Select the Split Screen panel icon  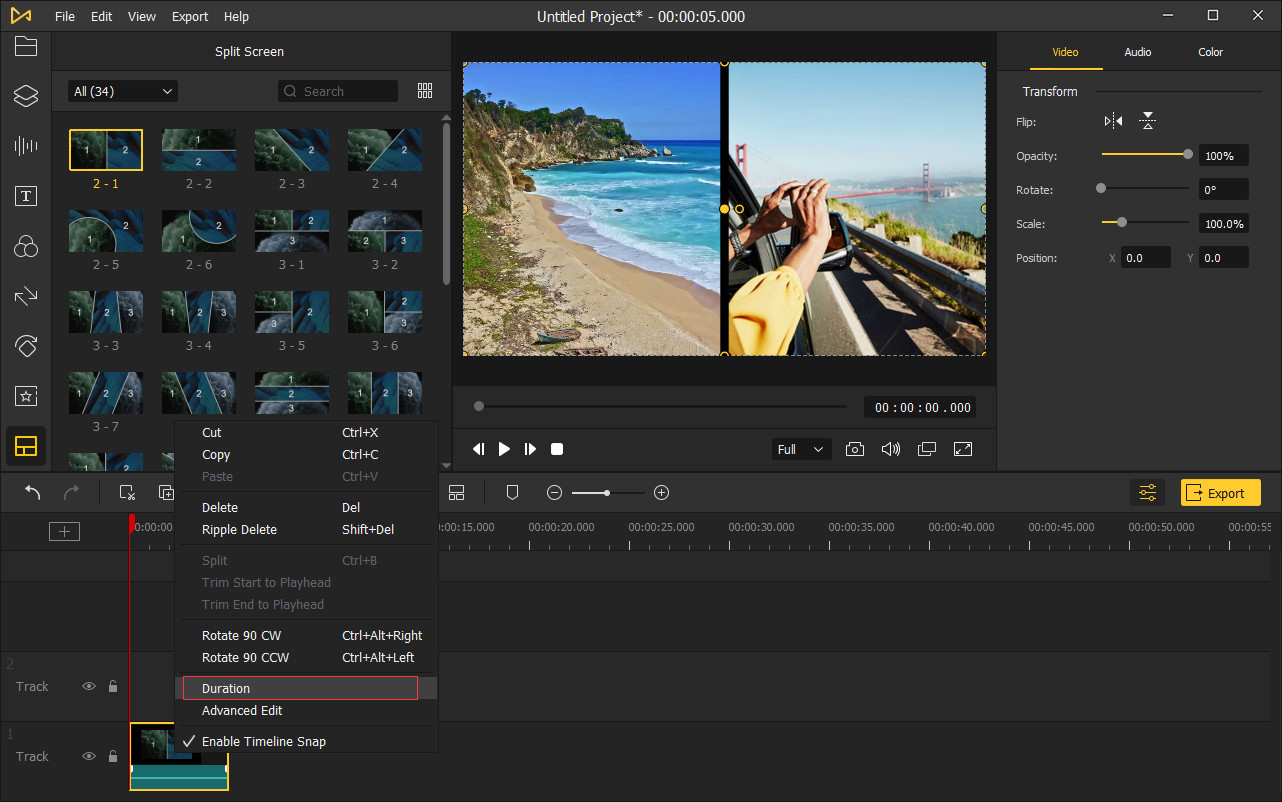[x=25, y=446]
